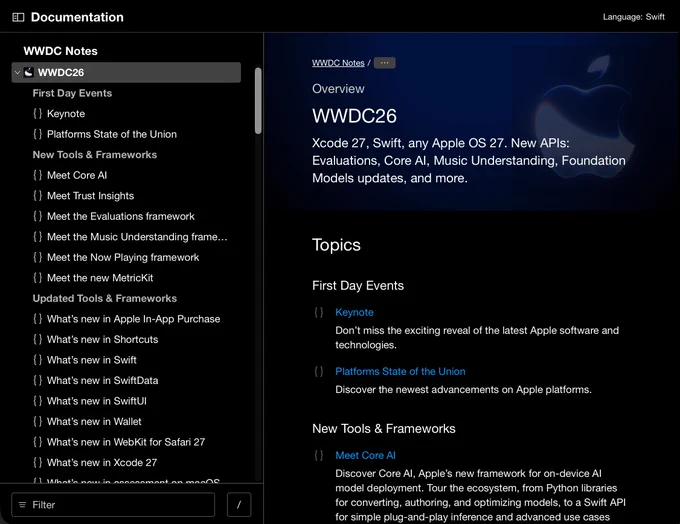Screen dimensions: 680x524
Task: Select Meet the Music Understanding framework entry
Action: pos(137,237)
